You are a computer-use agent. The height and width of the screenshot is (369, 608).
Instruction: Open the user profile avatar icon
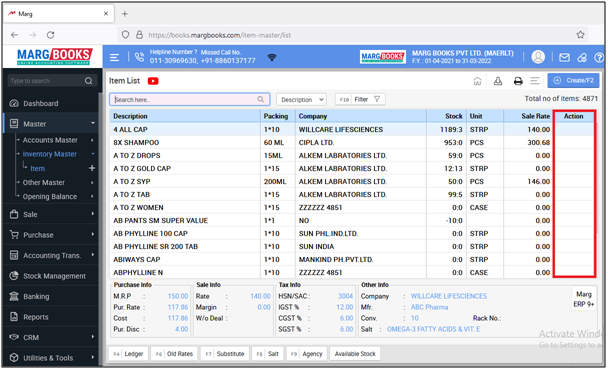click(538, 57)
